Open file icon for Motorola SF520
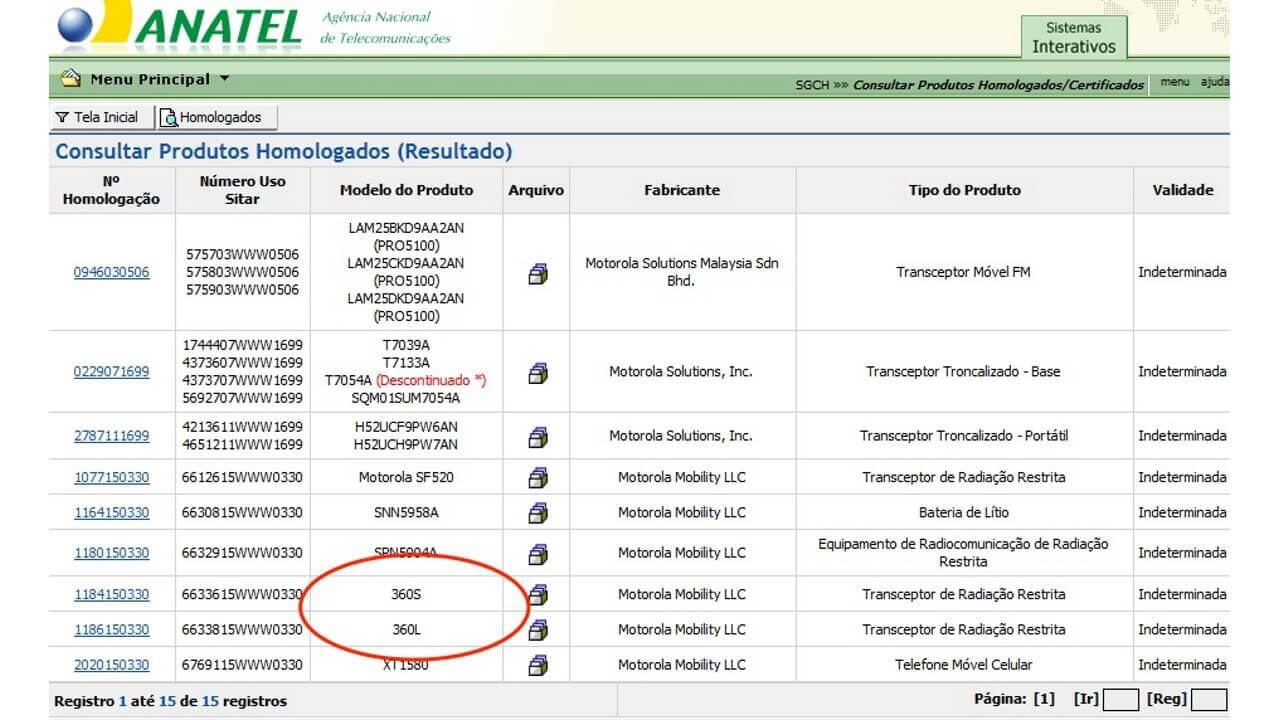The image size is (1280, 720). 537,477
